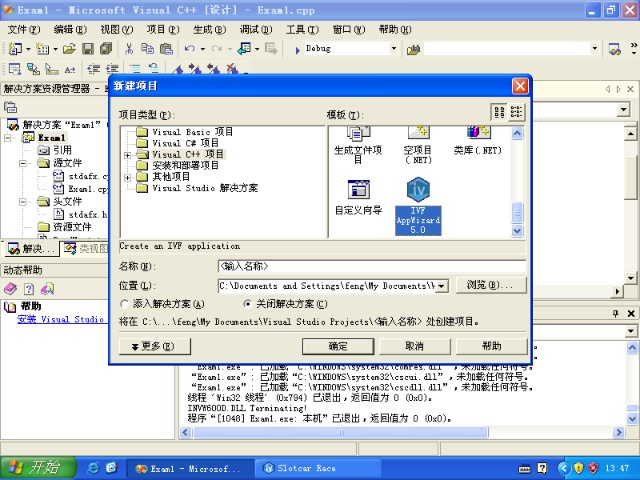Click the New Project toolbar icon
Image resolution: width=640 pixels, height=480 pixels.
(16, 49)
